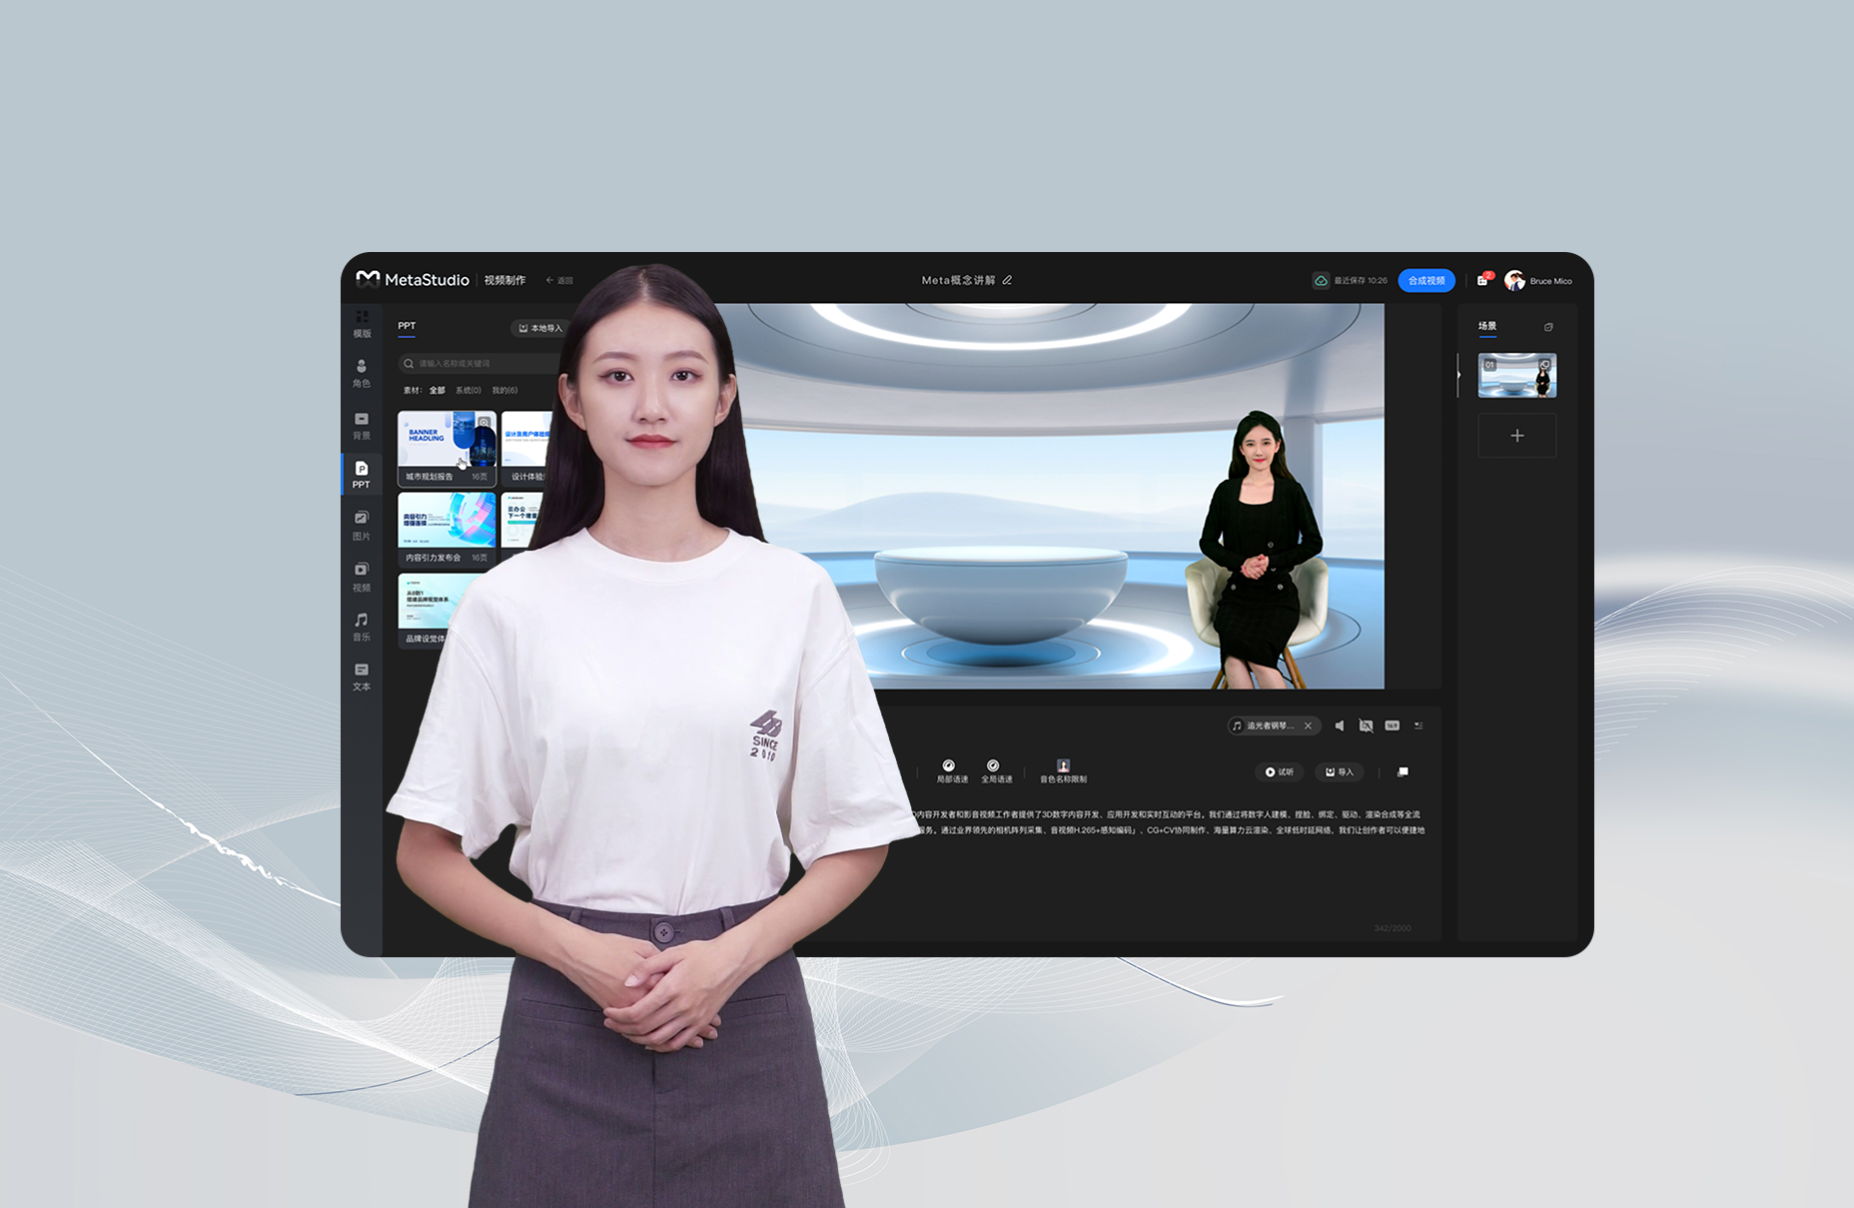This screenshot has height=1208, width=1854.
Task: Select the 品牌视觉体系 PPT thumbnail
Action: click(x=437, y=610)
